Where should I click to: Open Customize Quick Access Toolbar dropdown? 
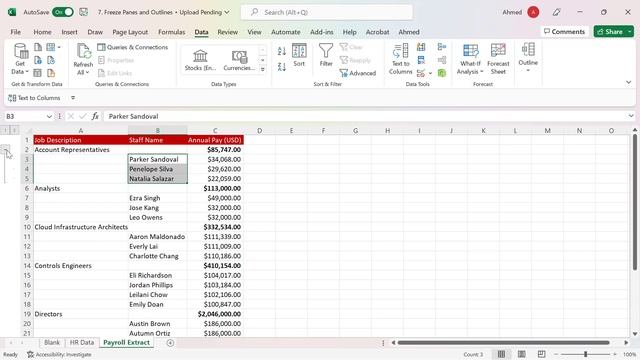coord(73,98)
